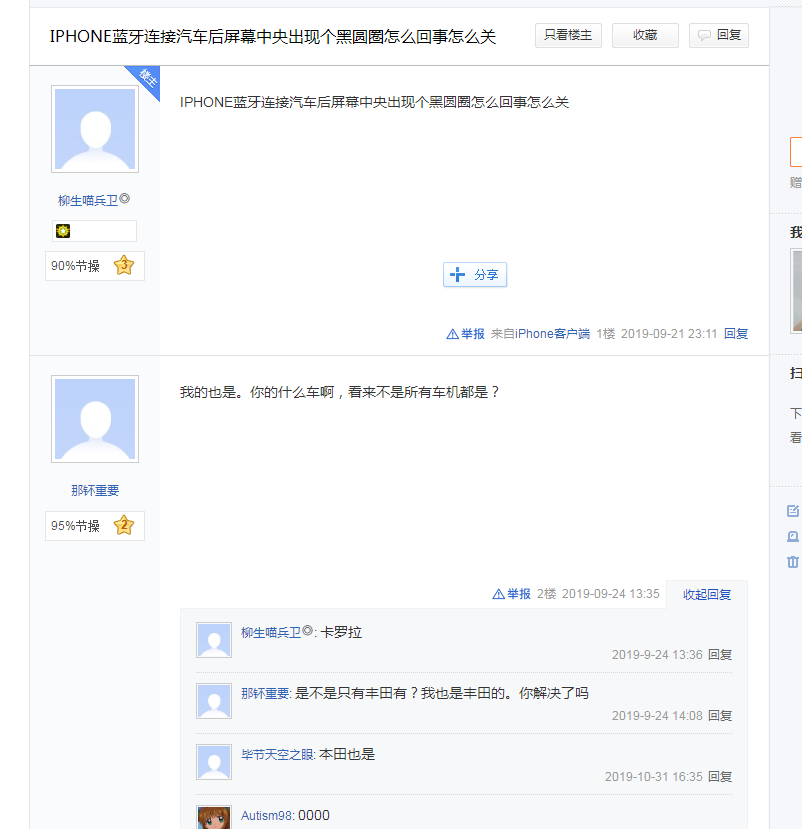Image resolution: width=802 pixels, height=829 pixels.
Task: Click the feedback icon in the right sidebar
Action: click(x=793, y=536)
